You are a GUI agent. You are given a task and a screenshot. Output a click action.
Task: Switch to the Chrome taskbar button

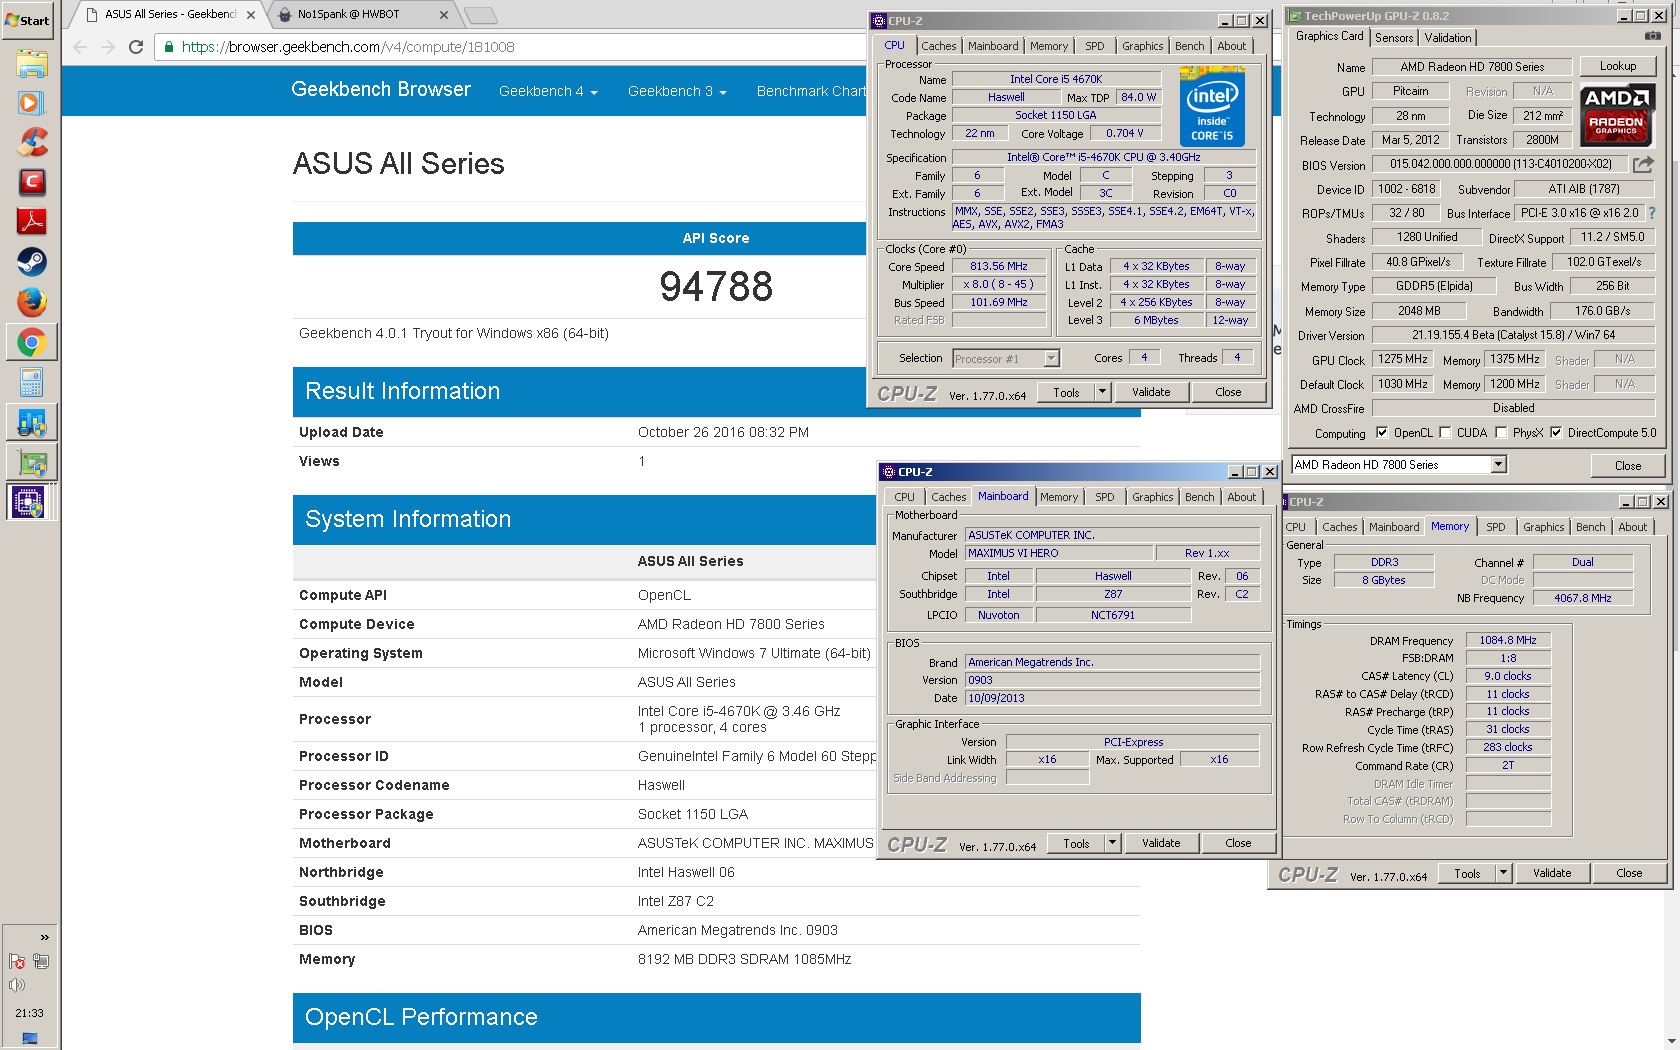[31, 343]
